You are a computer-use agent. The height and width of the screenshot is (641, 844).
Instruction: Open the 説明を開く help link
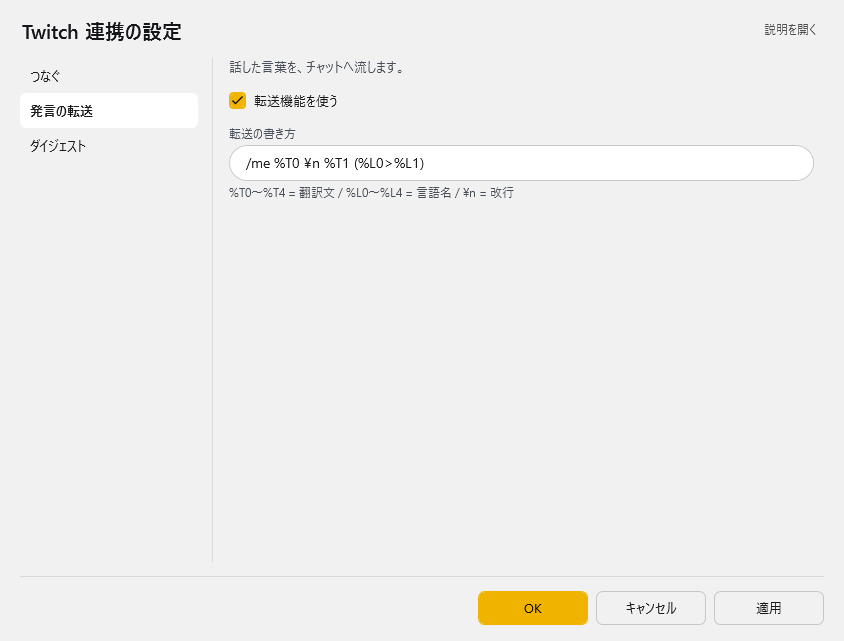[790, 30]
